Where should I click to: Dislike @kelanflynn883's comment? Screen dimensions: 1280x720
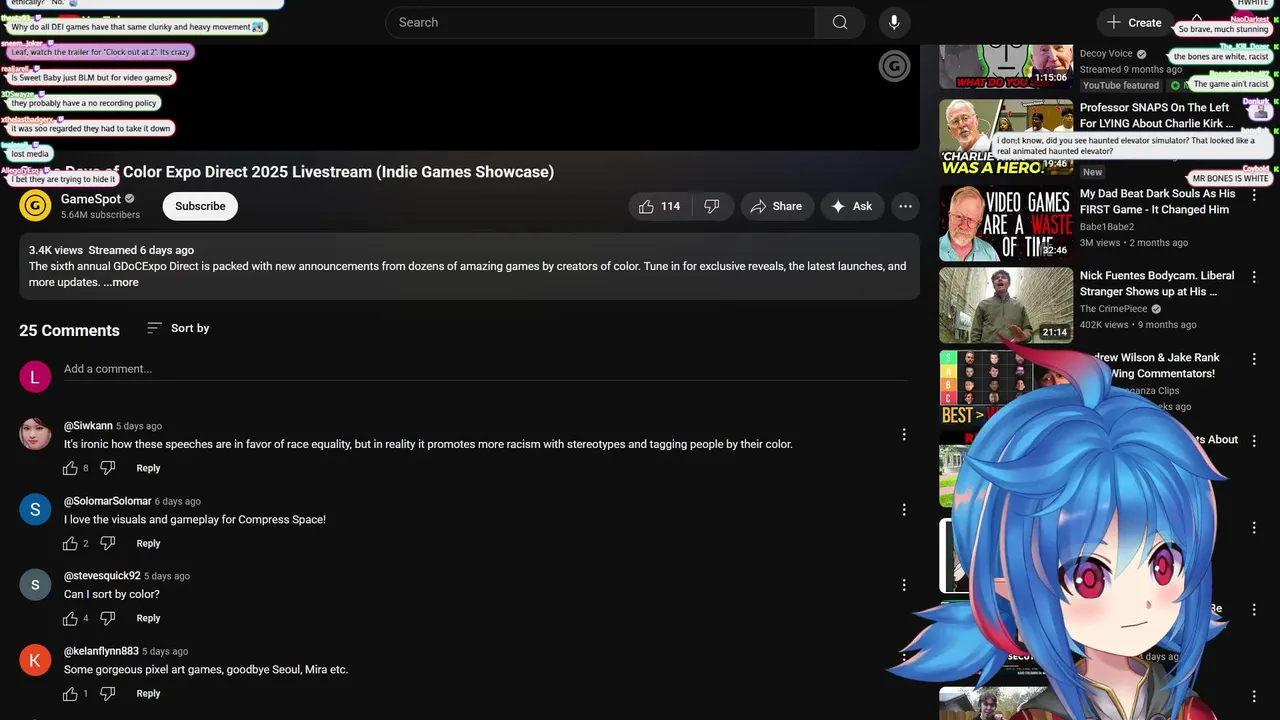coord(108,693)
